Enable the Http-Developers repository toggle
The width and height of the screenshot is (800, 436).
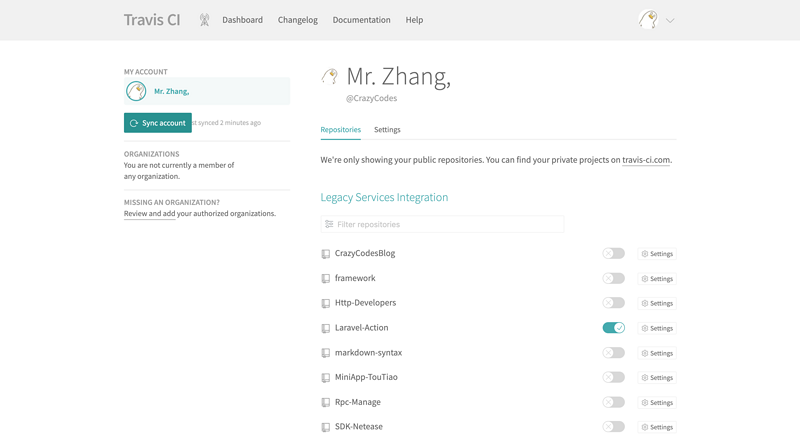click(x=613, y=303)
